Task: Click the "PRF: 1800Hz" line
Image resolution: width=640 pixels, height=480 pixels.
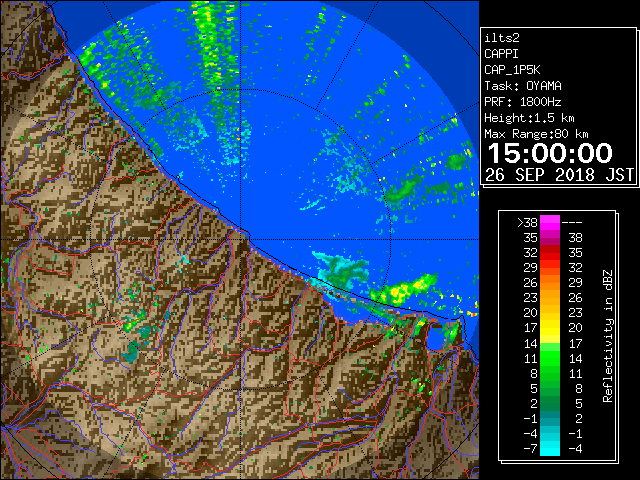Action: pyautogui.click(x=523, y=102)
